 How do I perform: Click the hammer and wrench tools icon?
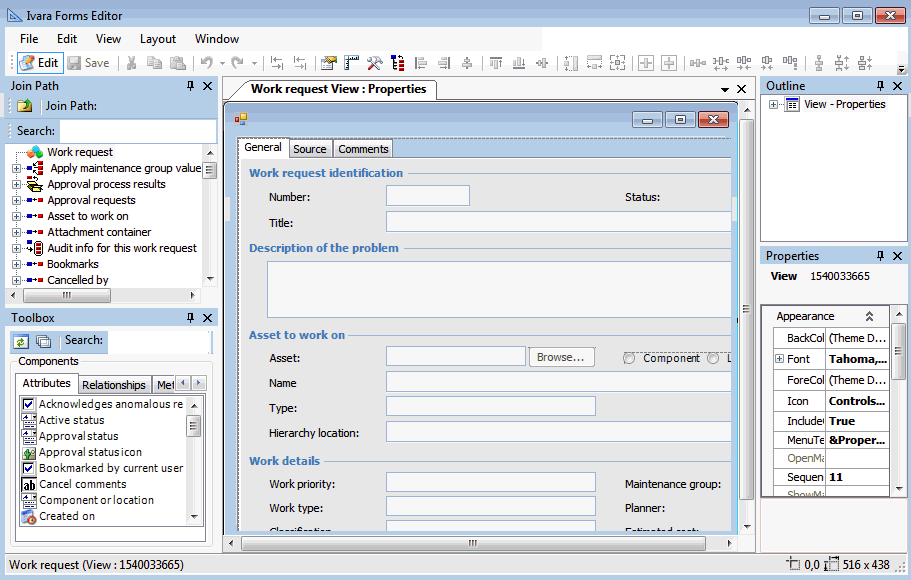tap(374, 63)
